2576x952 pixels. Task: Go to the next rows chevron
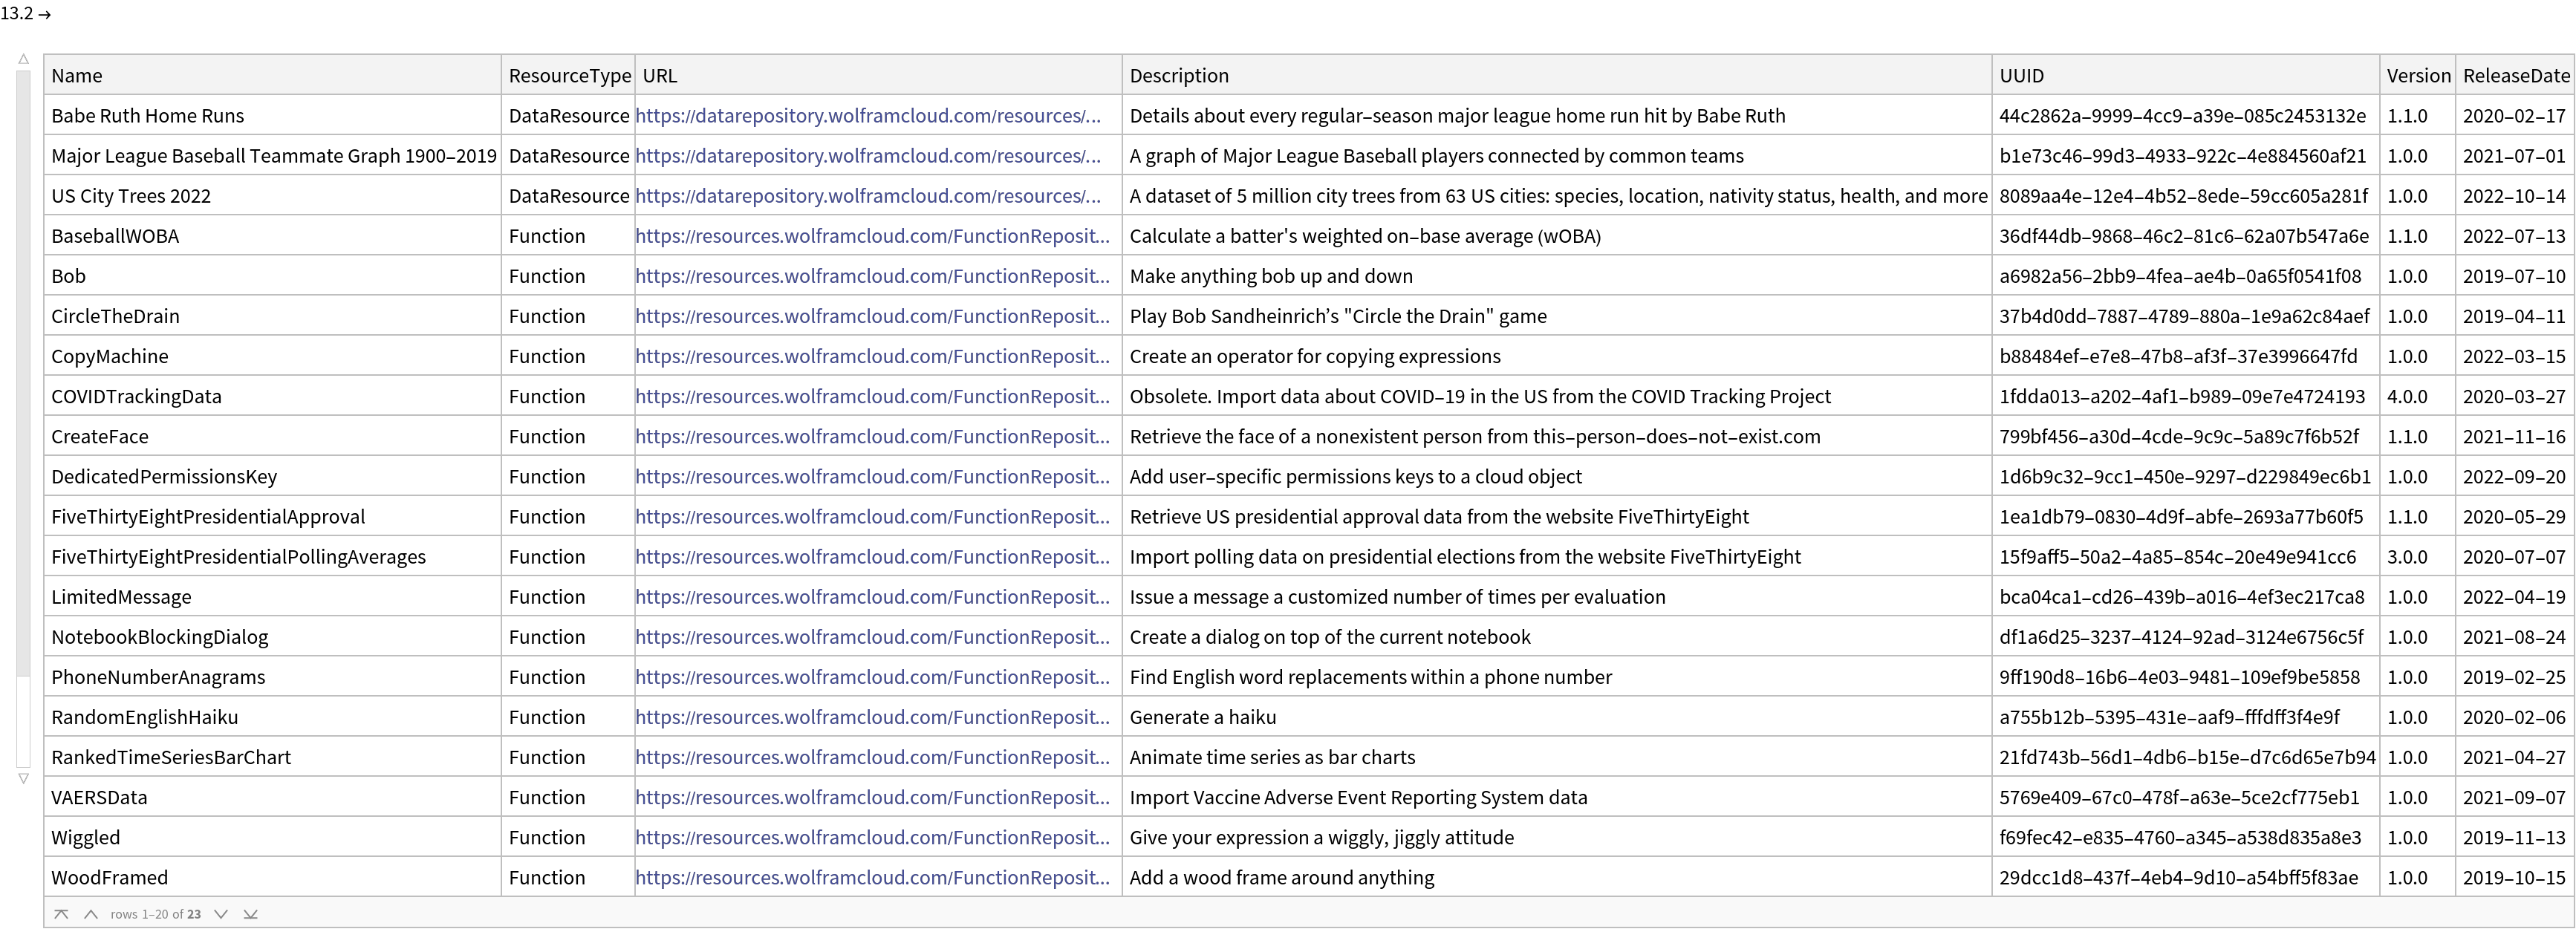[x=221, y=914]
